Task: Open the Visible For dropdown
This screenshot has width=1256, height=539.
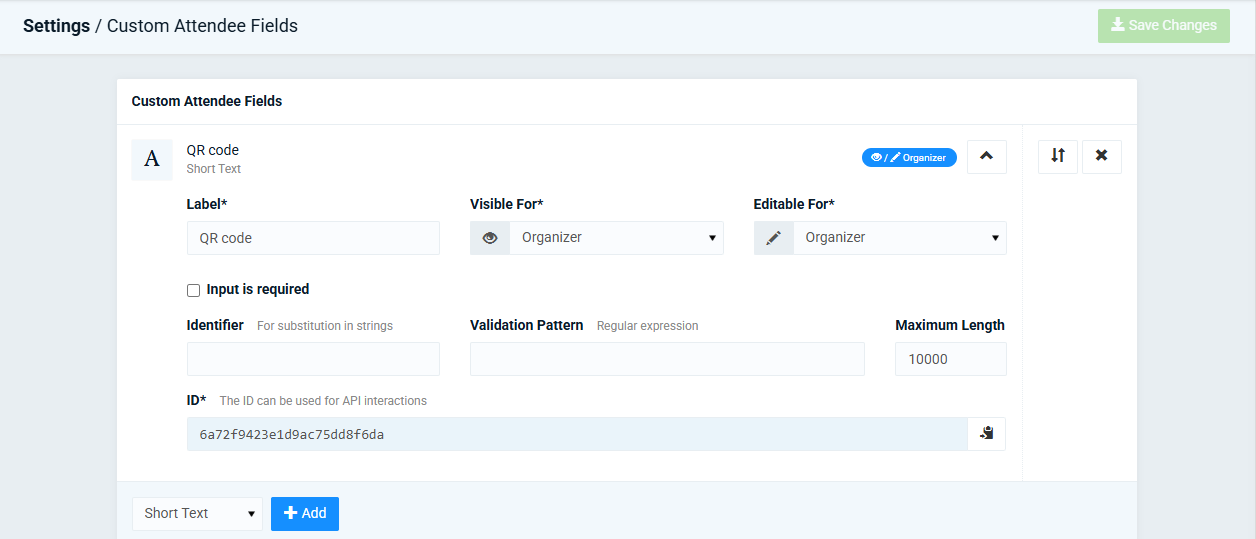Action: [x=617, y=238]
